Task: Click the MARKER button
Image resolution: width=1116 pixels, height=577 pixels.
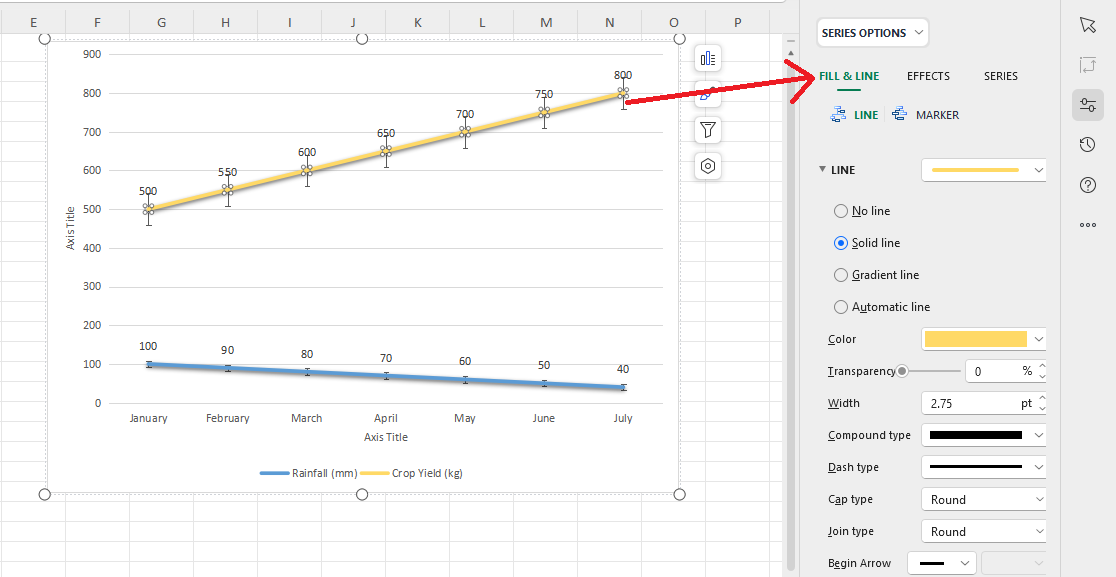Action: pos(925,114)
